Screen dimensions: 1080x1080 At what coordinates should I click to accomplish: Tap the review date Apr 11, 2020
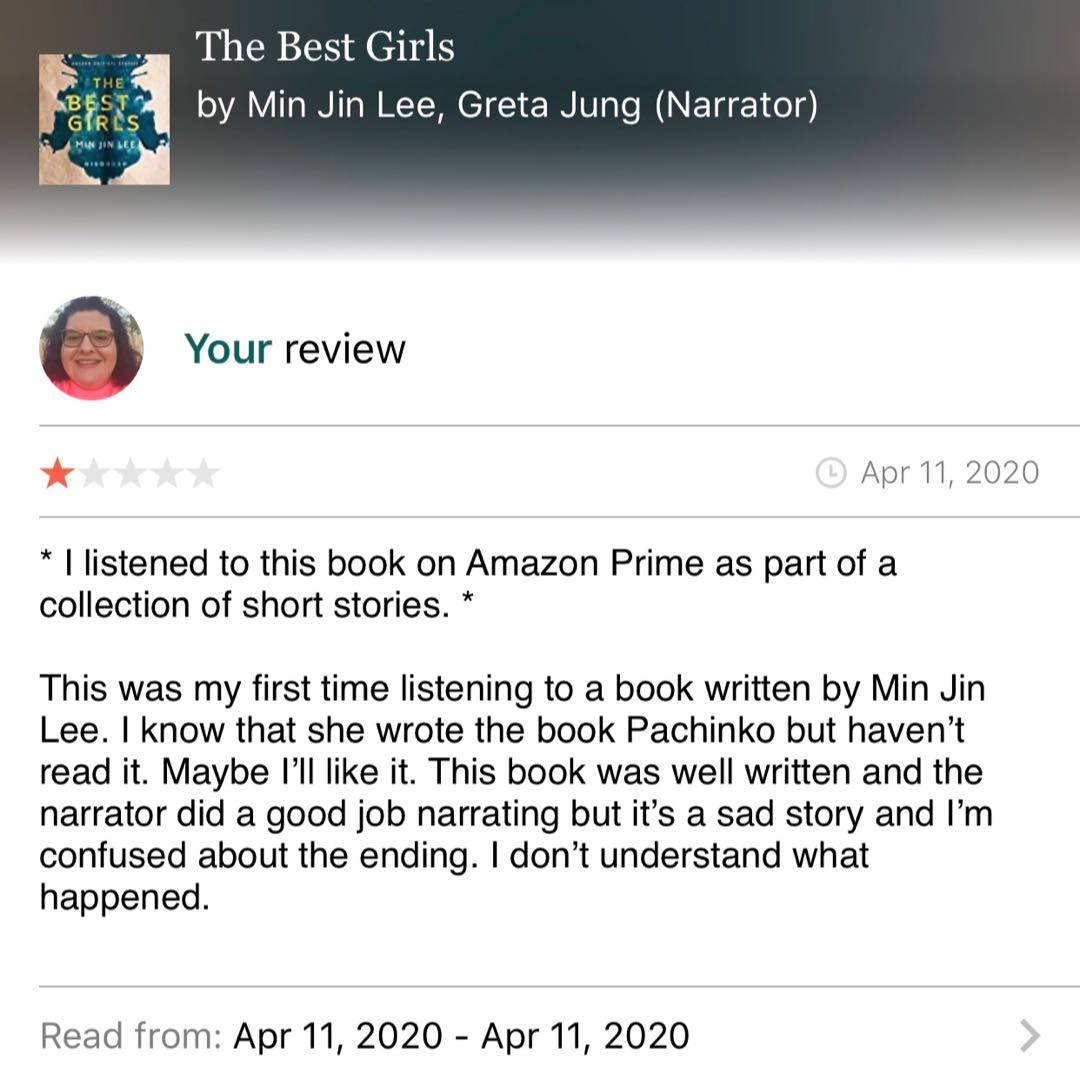tap(949, 473)
